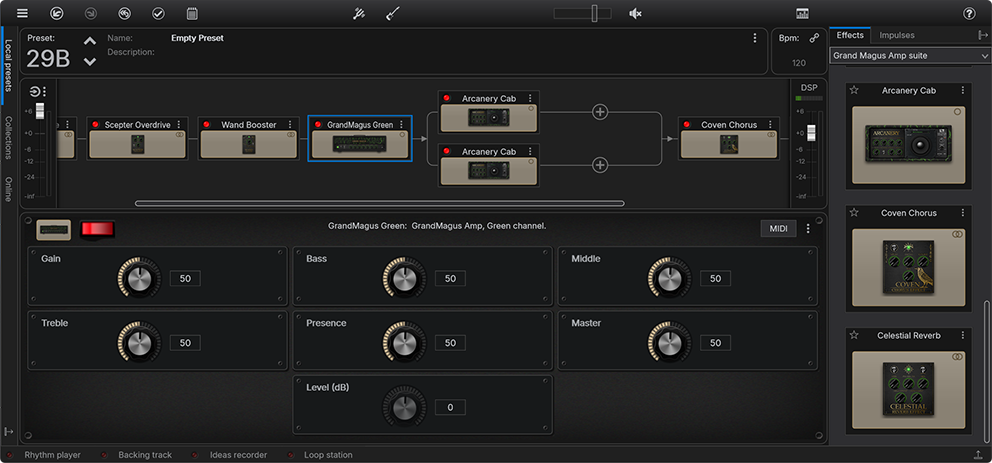This screenshot has width=992, height=463.
Task: Click the MIDI button
Action: click(x=777, y=229)
